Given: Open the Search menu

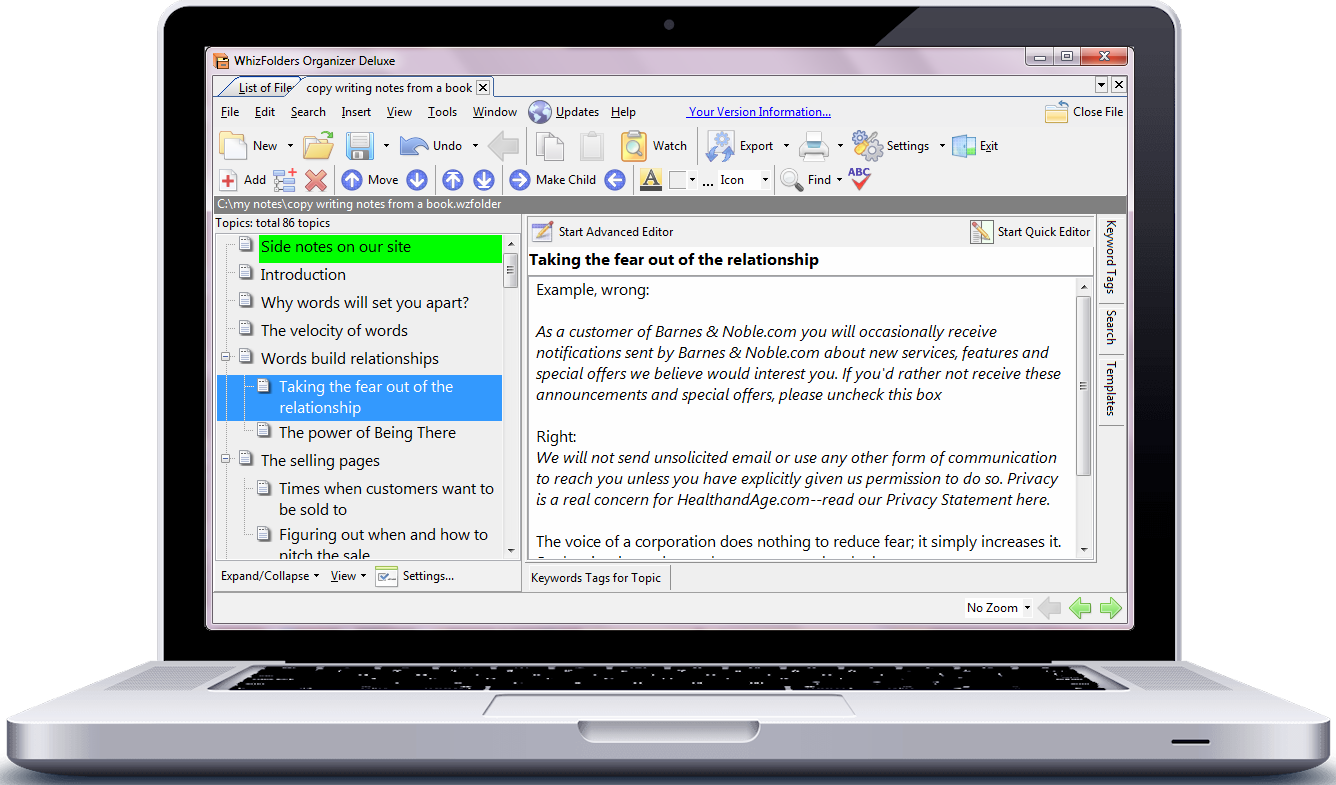Looking at the screenshot, I should (308, 112).
